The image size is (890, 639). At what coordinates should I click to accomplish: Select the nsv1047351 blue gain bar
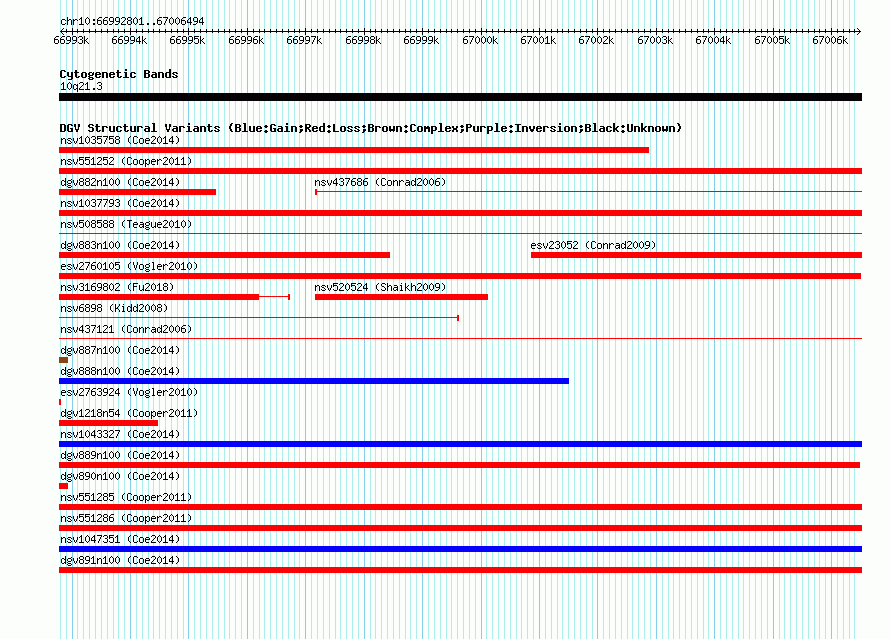click(x=460, y=549)
